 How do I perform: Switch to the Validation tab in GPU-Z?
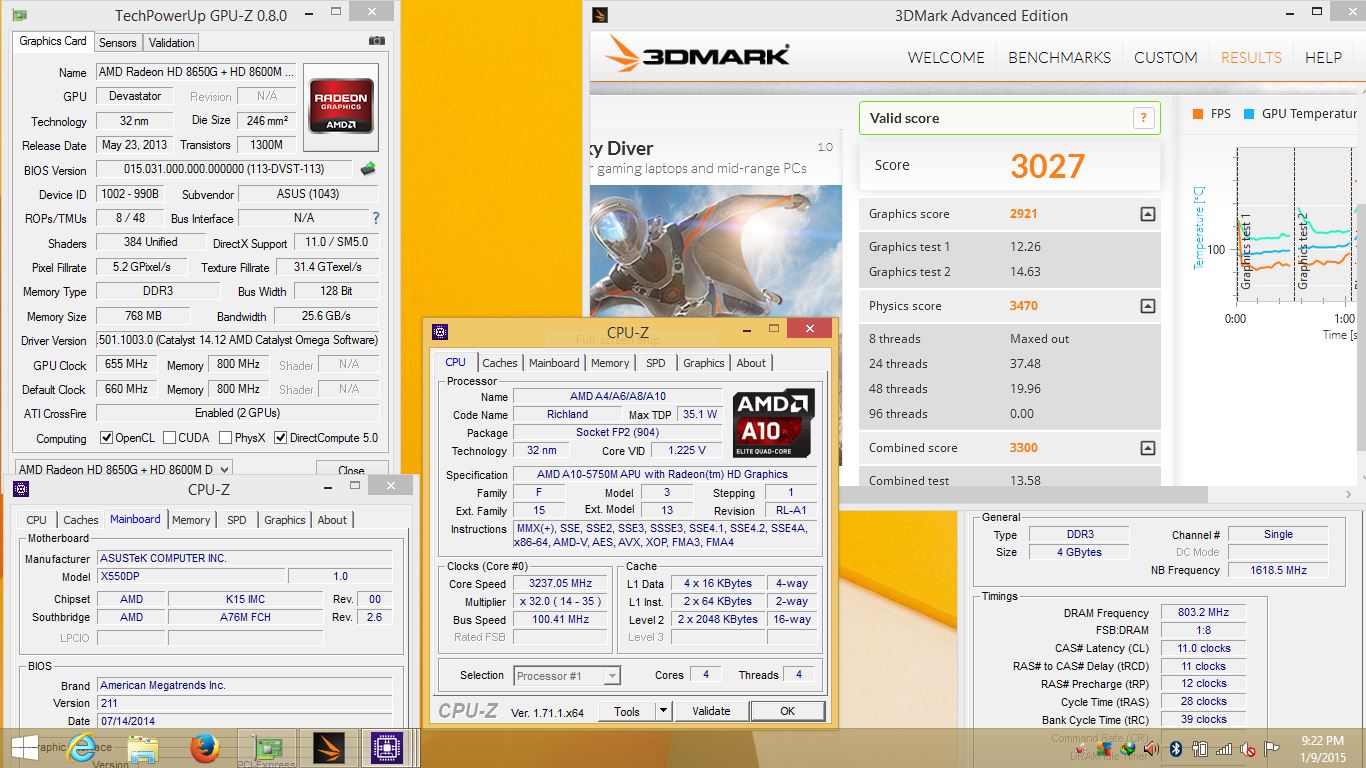(x=172, y=42)
